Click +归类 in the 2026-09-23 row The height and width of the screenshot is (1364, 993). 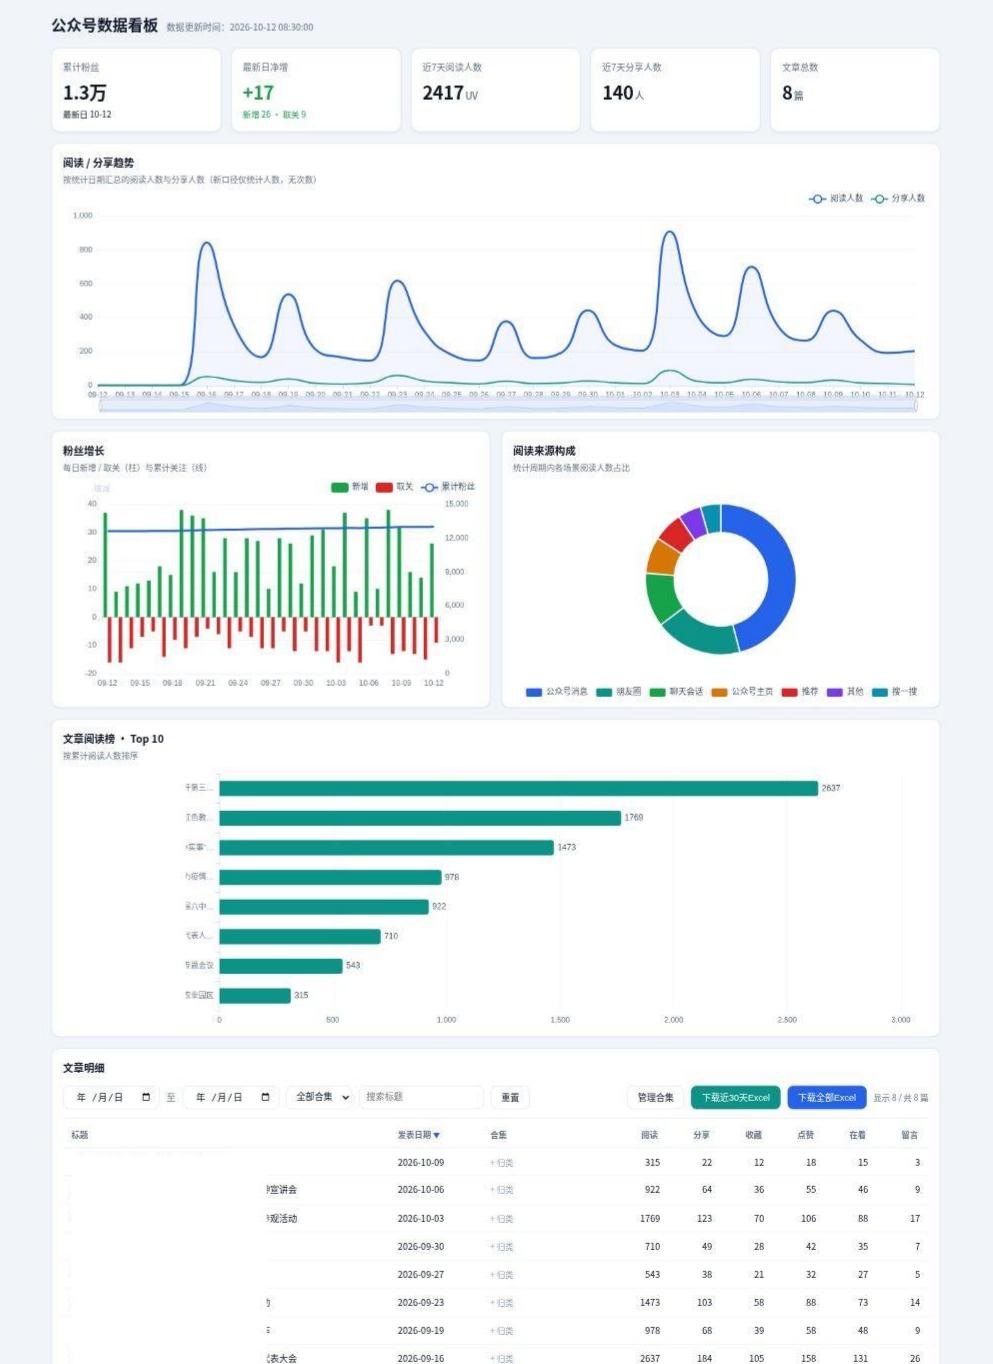click(x=501, y=1303)
